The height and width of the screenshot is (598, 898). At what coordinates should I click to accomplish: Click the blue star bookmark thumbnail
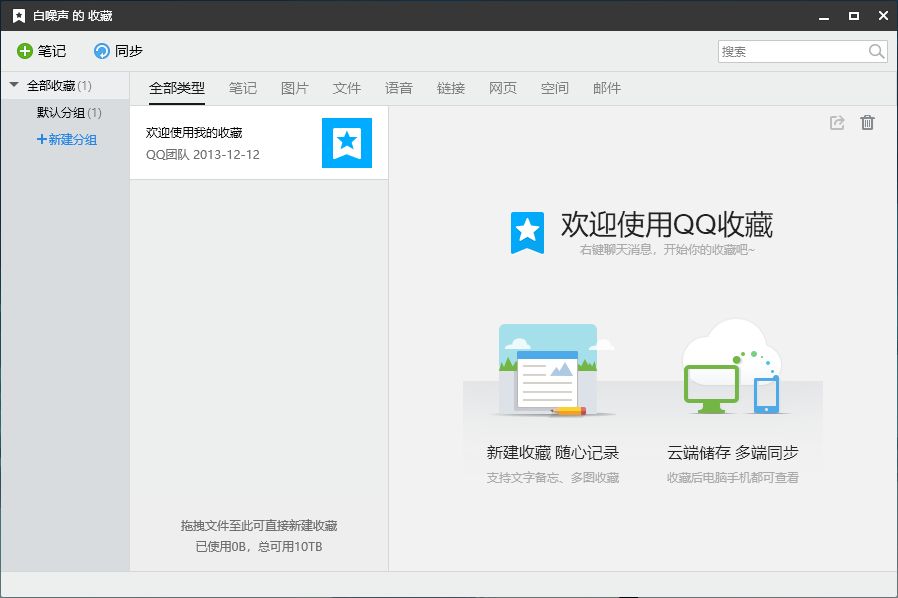(346, 143)
